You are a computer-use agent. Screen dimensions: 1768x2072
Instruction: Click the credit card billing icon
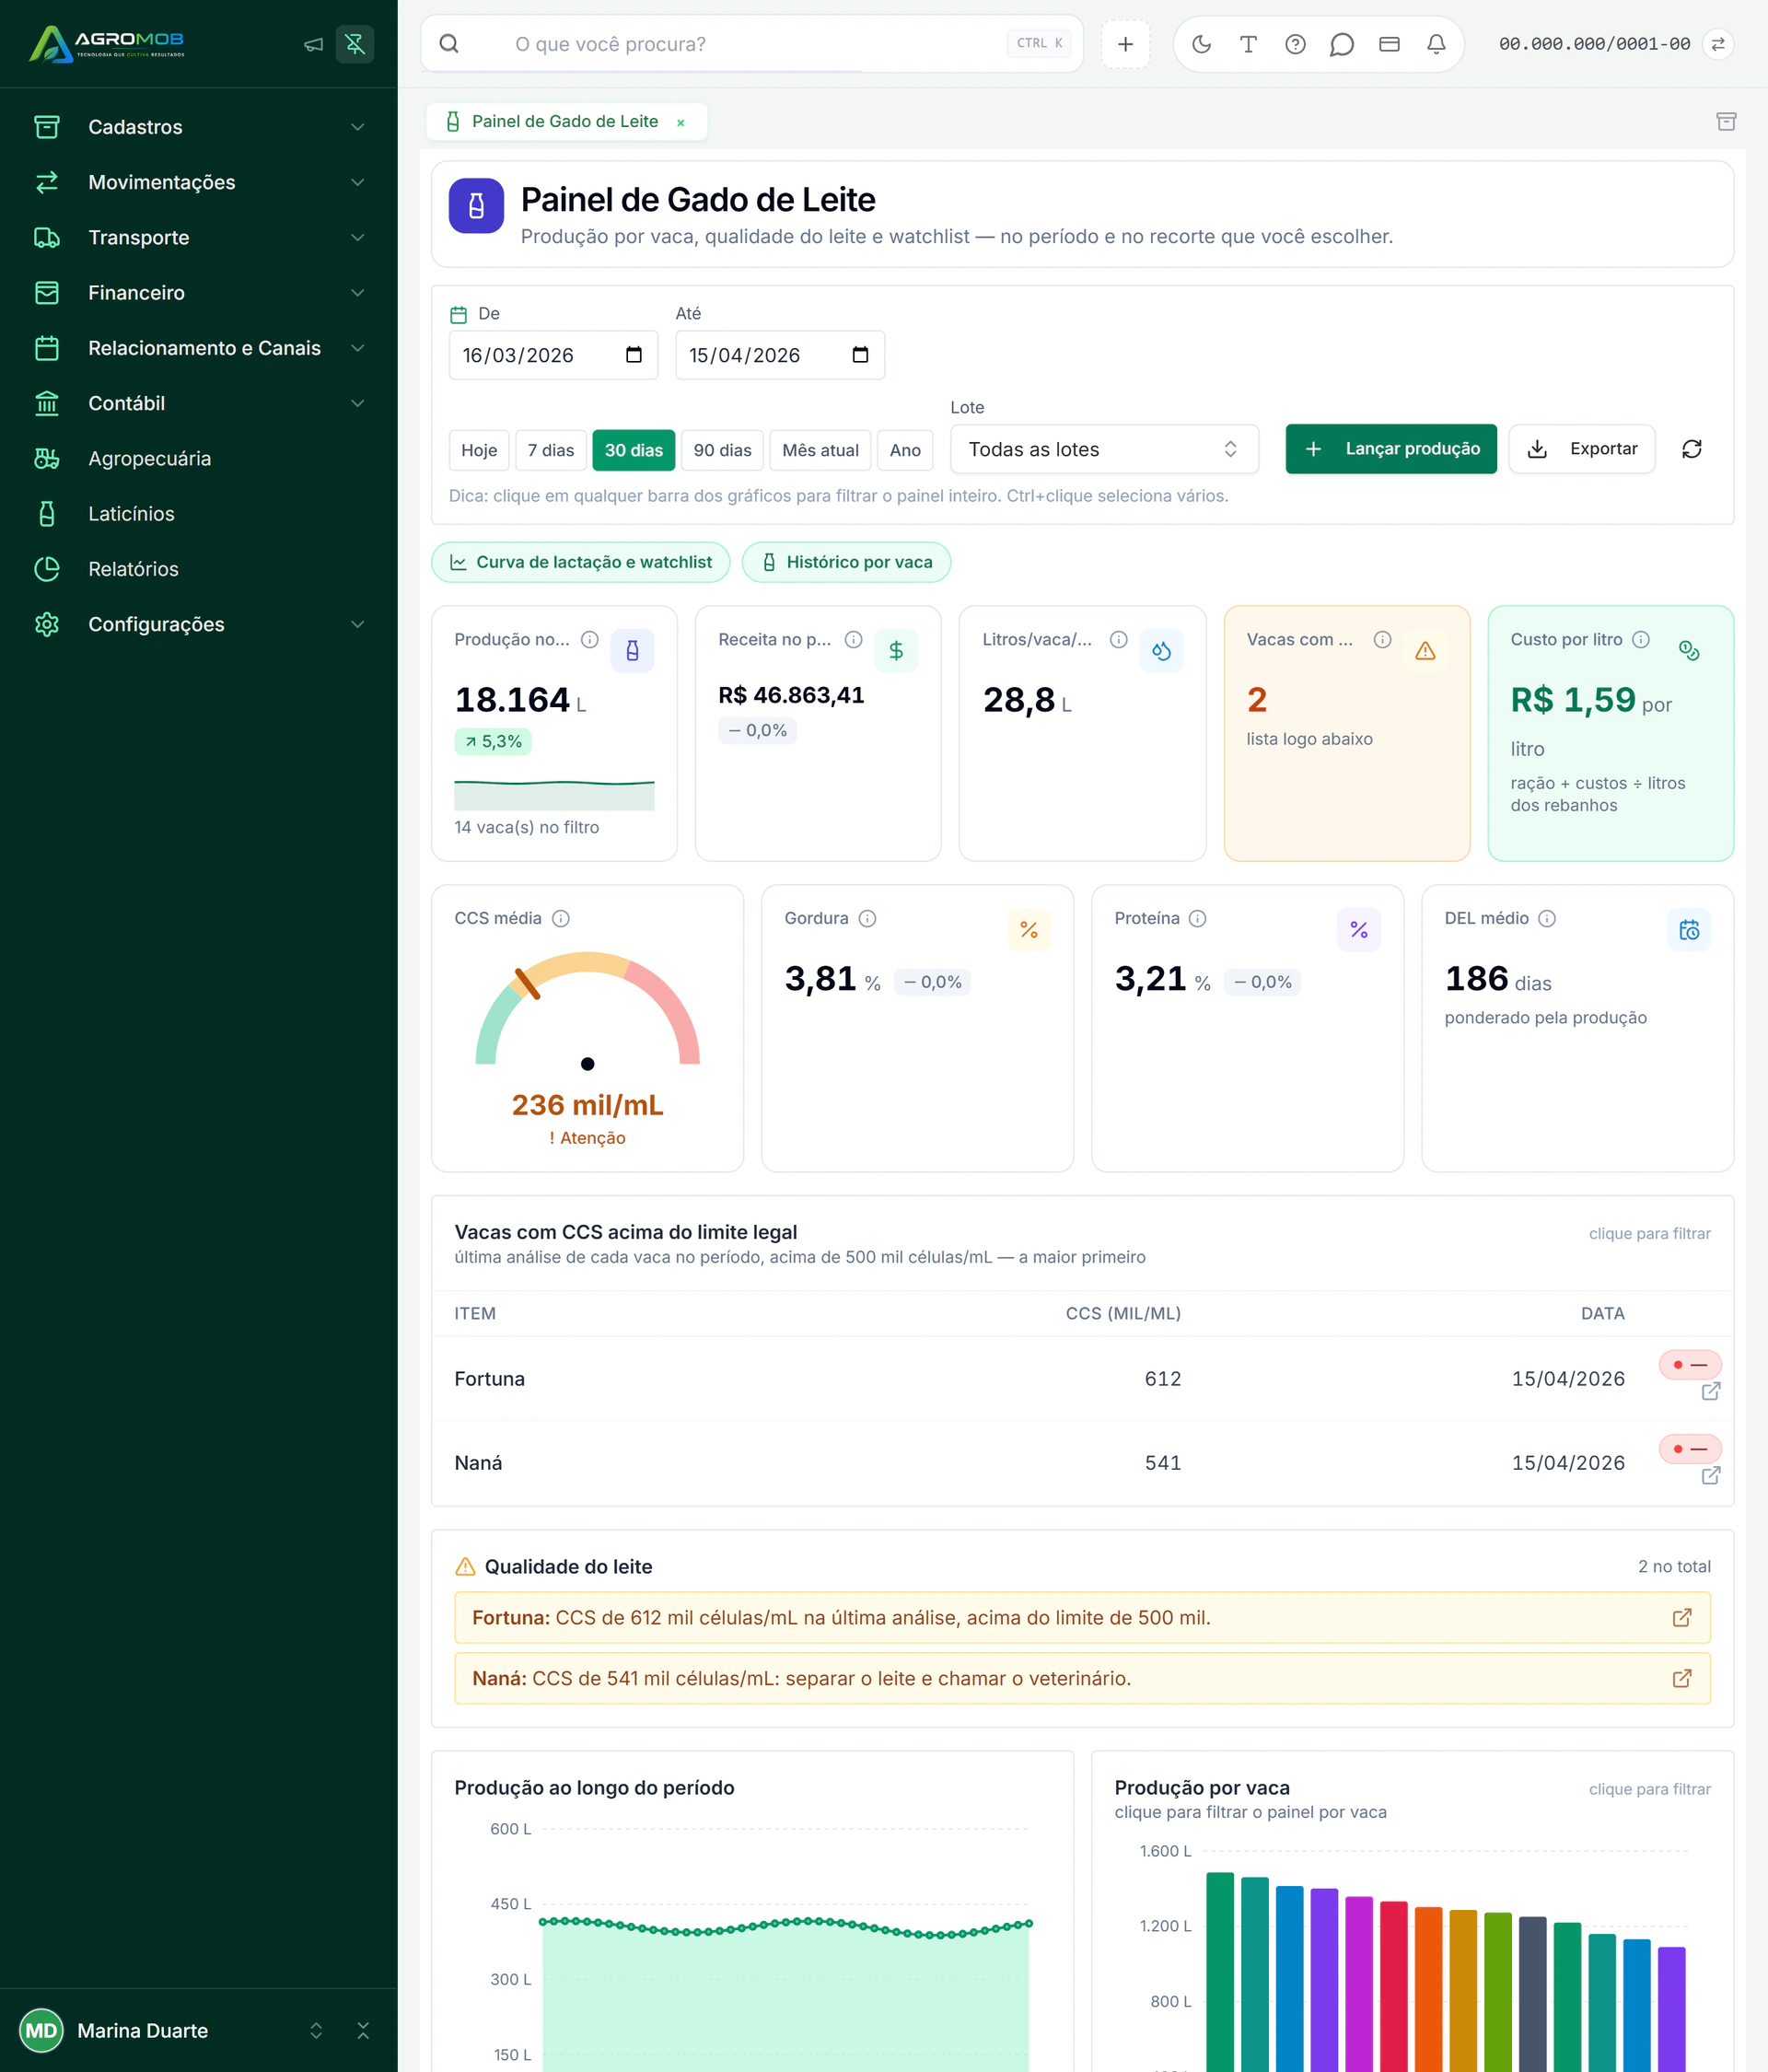(1389, 44)
